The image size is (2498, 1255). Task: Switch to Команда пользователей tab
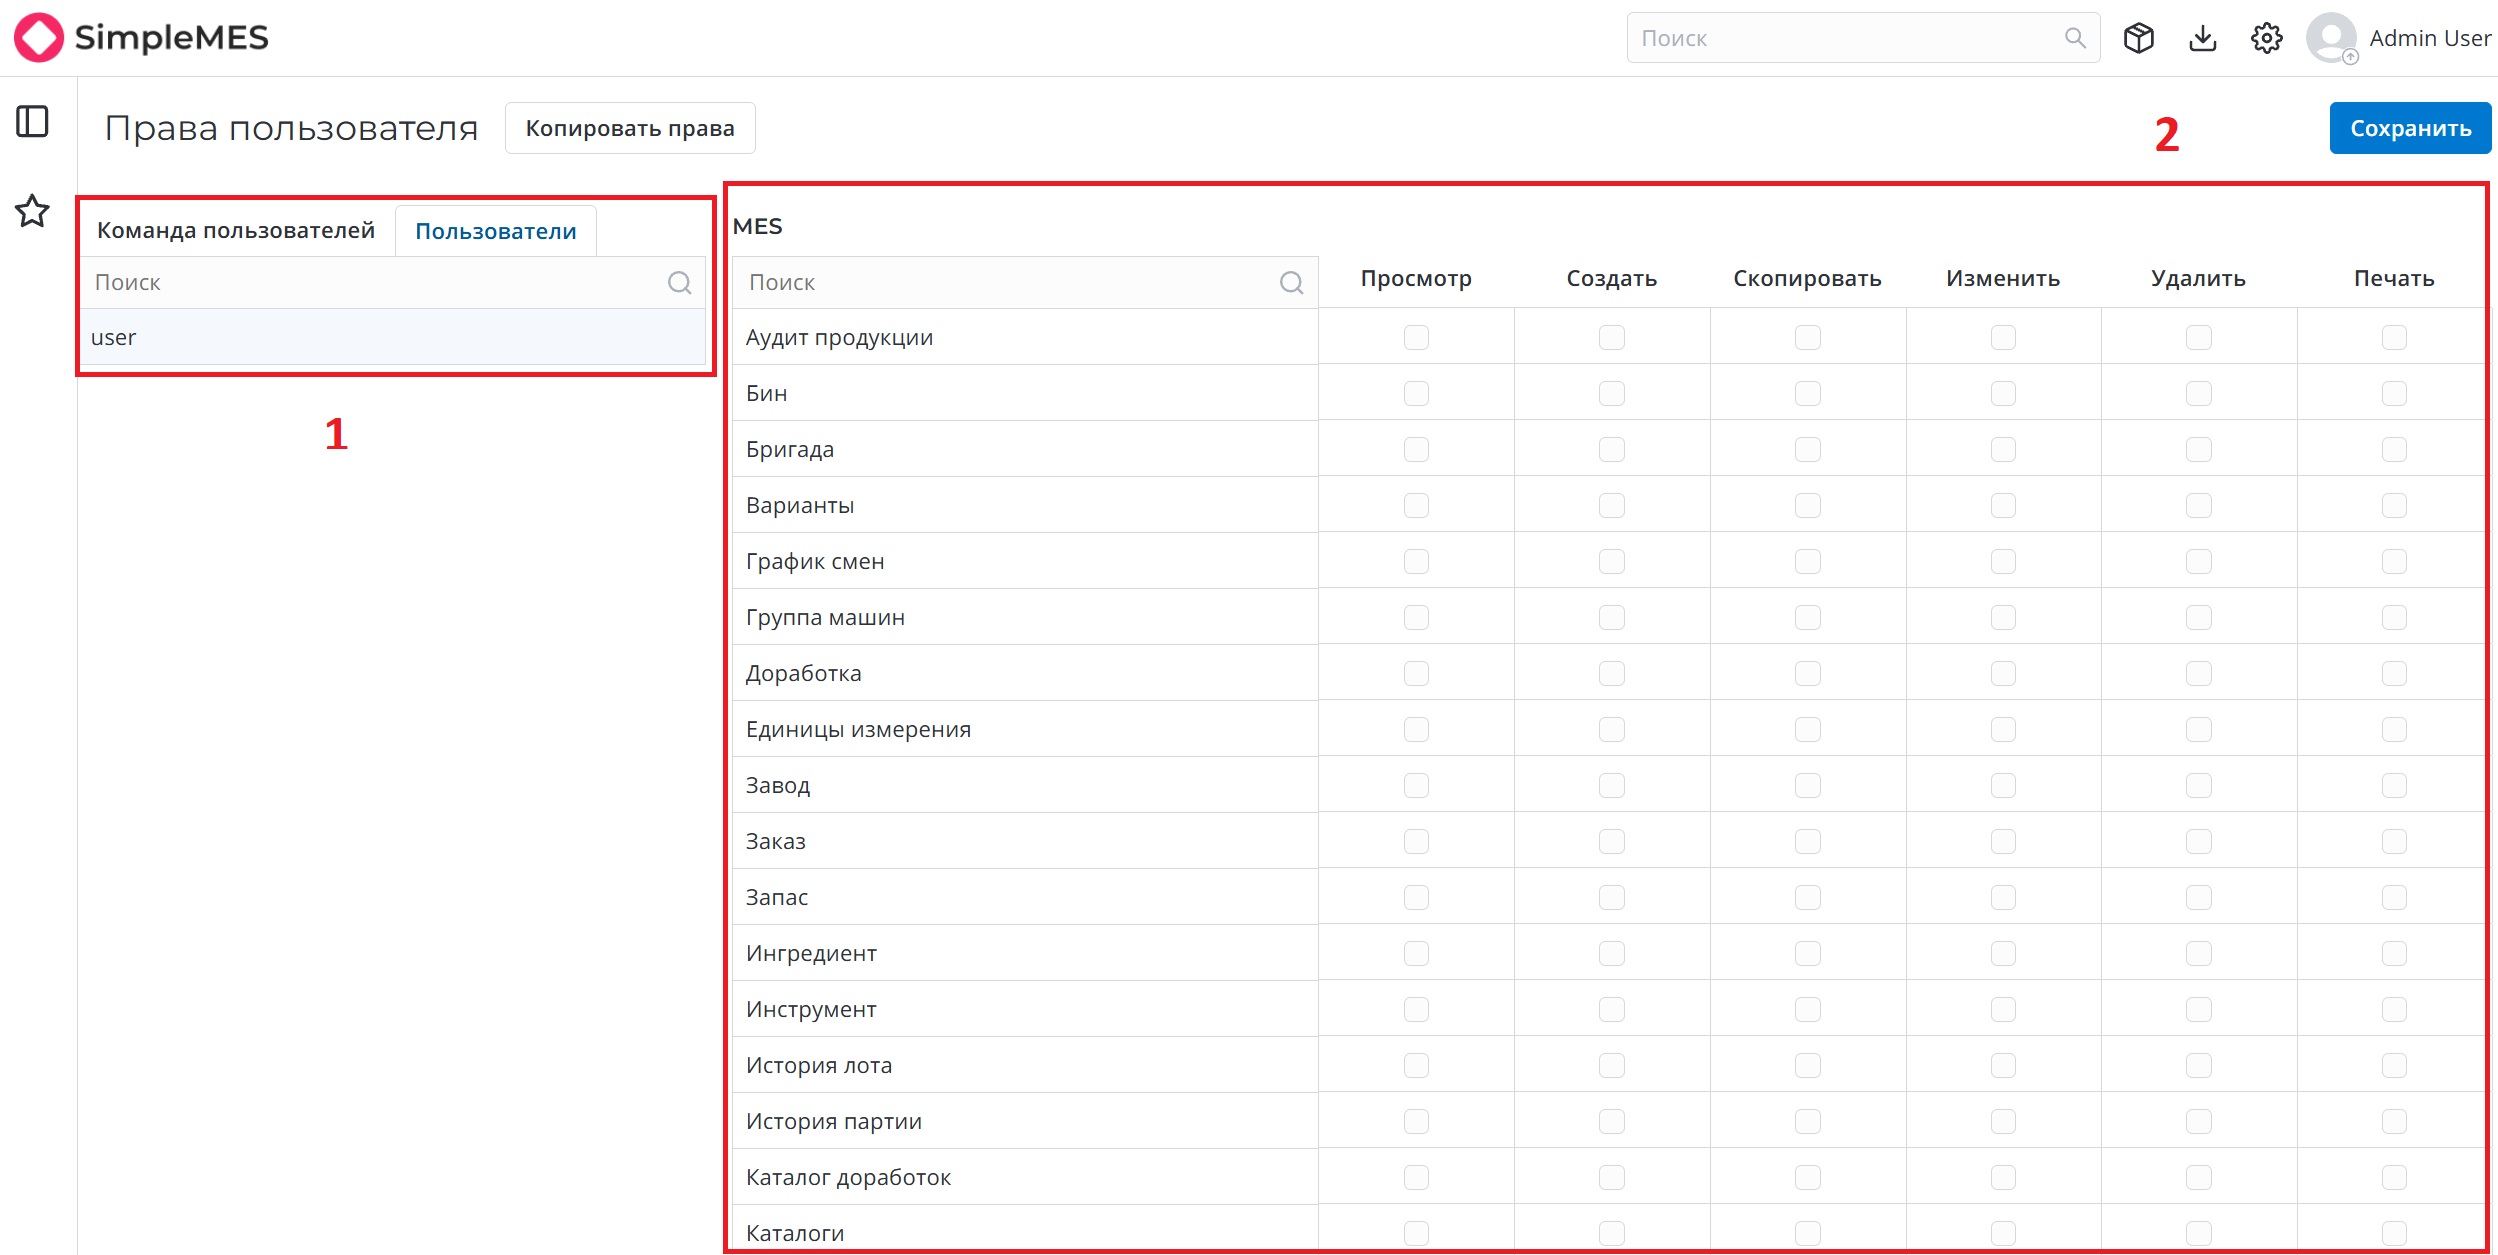tap(236, 231)
